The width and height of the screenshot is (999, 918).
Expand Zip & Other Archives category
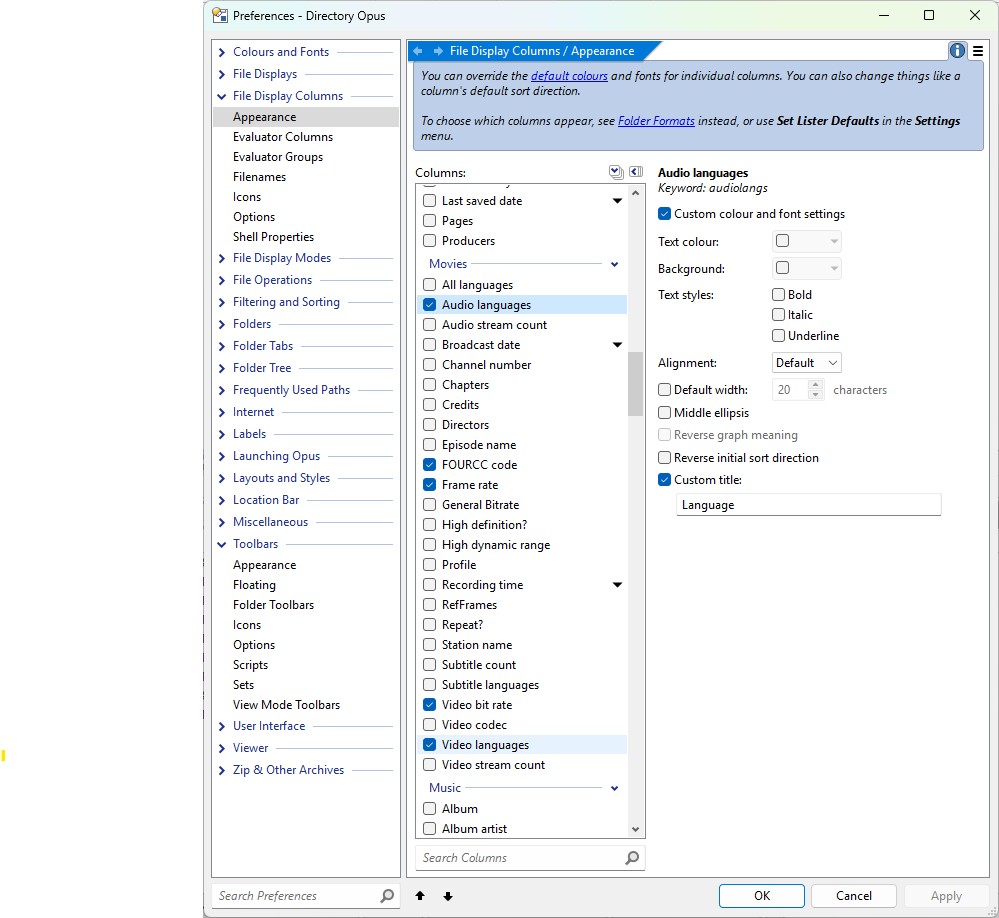(x=222, y=770)
